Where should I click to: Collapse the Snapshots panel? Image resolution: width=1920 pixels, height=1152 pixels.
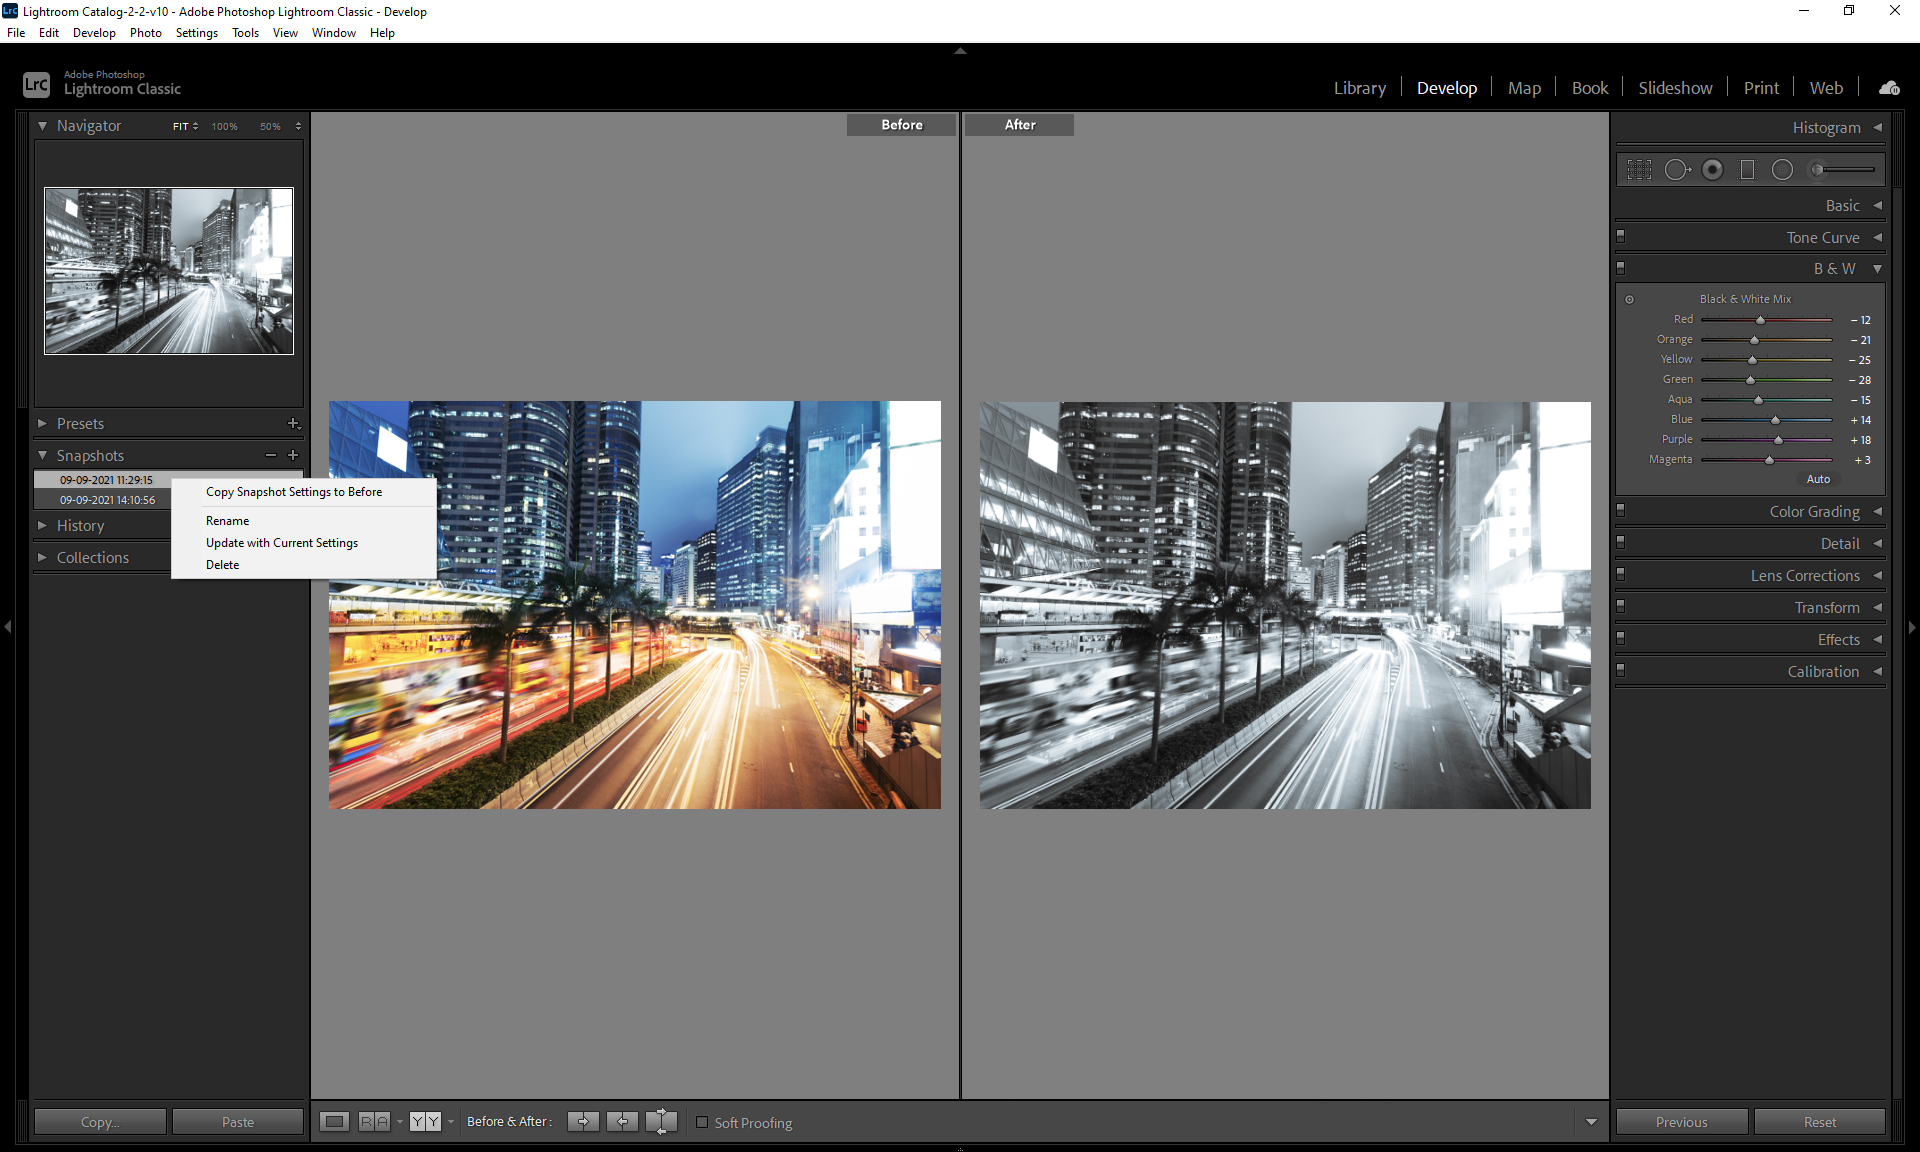[43, 455]
